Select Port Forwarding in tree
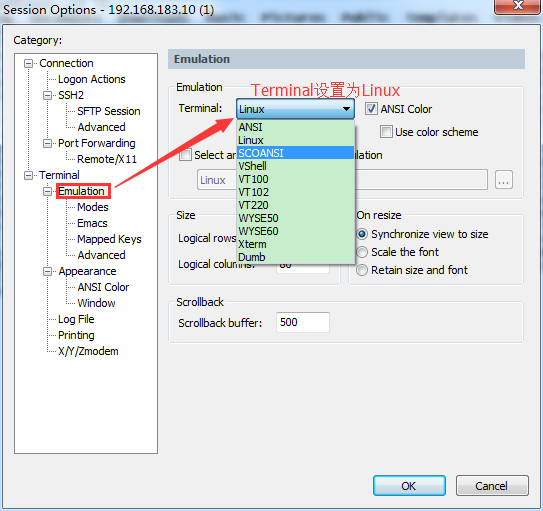 pyautogui.click(x=97, y=143)
